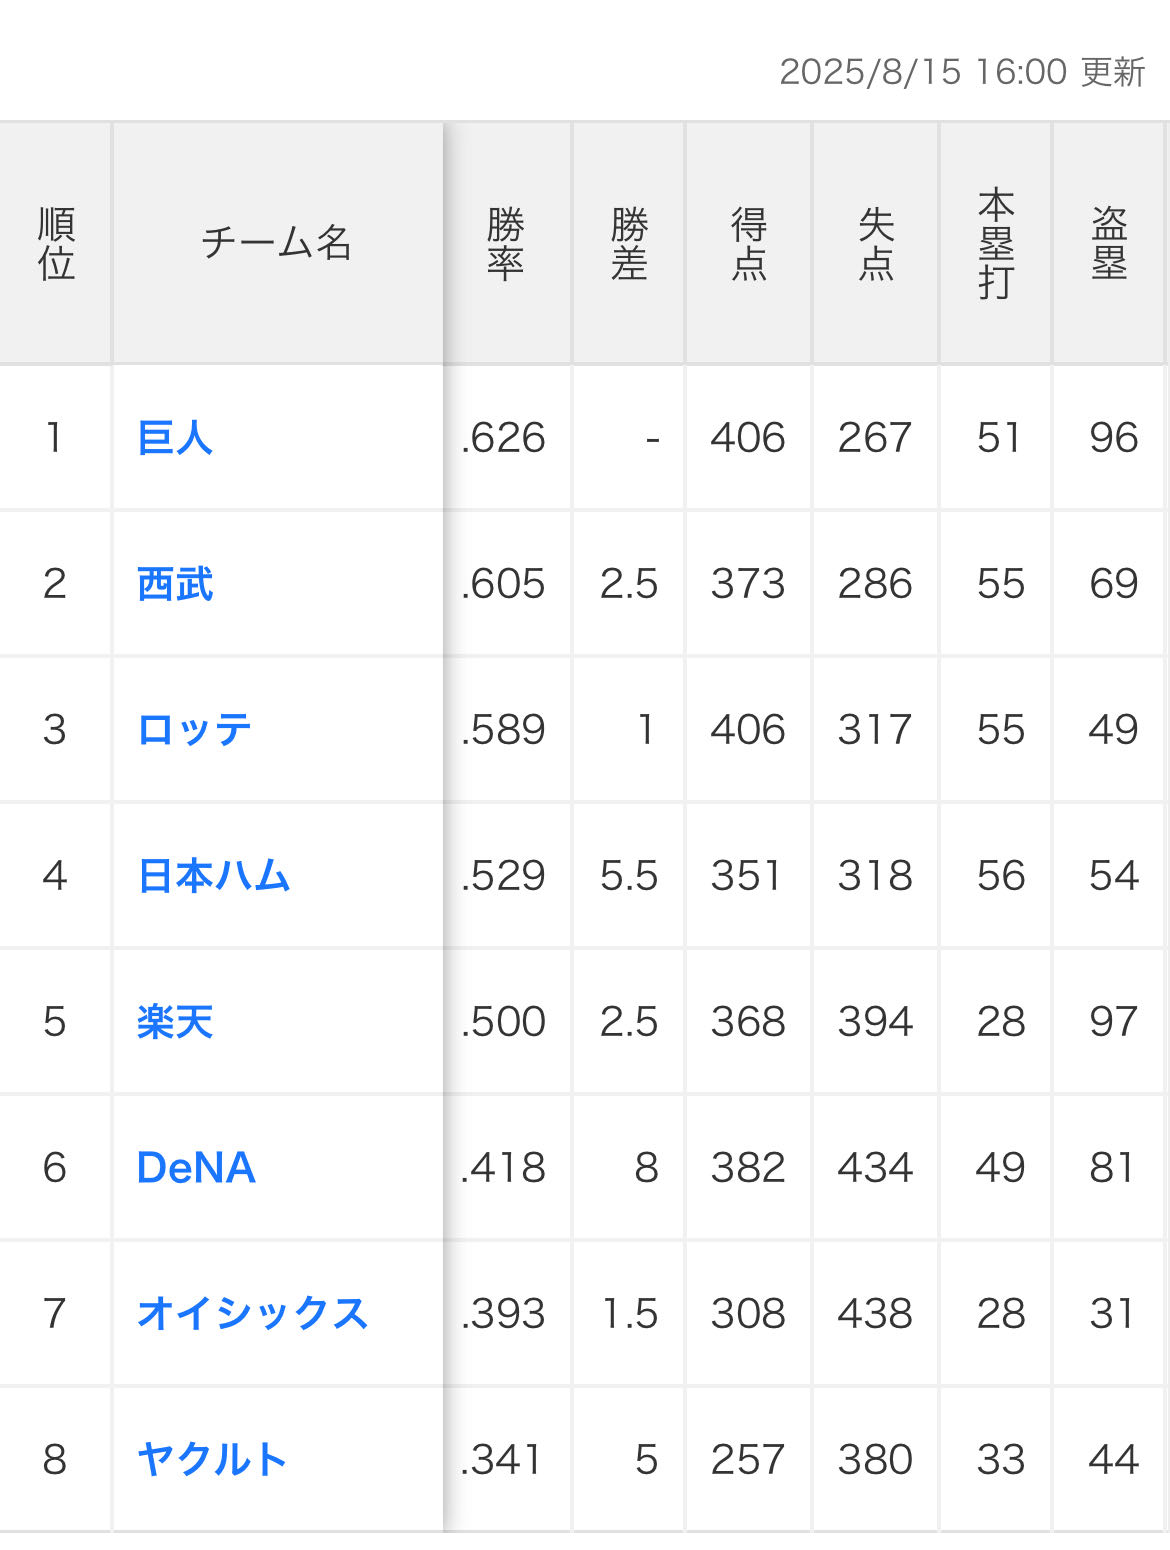Click the 盗塁 column header
The height and width of the screenshot is (1550, 1170).
1110,243
